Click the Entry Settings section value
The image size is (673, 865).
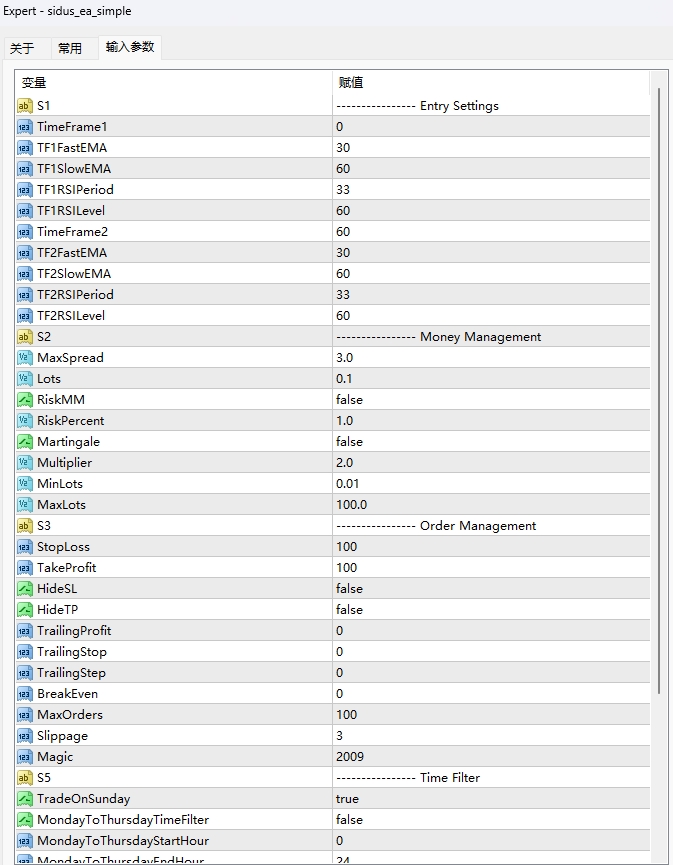point(417,106)
